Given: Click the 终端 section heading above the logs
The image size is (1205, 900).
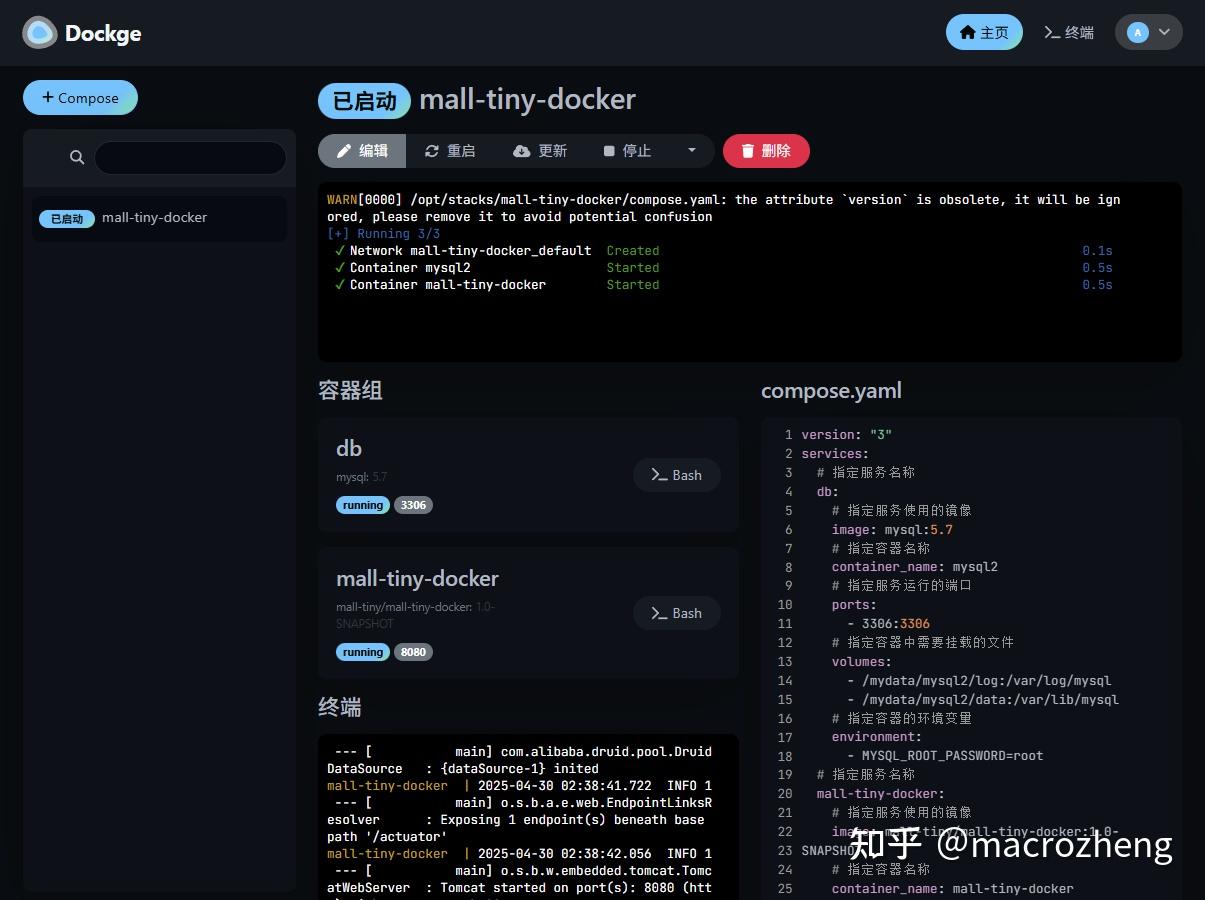Looking at the screenshot, I should [x=340, y=707].
